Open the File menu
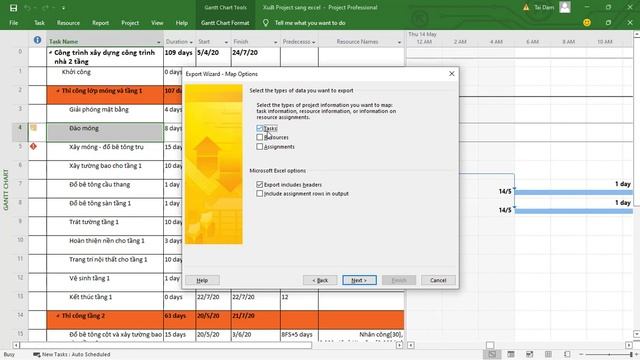 pos(13,23)
